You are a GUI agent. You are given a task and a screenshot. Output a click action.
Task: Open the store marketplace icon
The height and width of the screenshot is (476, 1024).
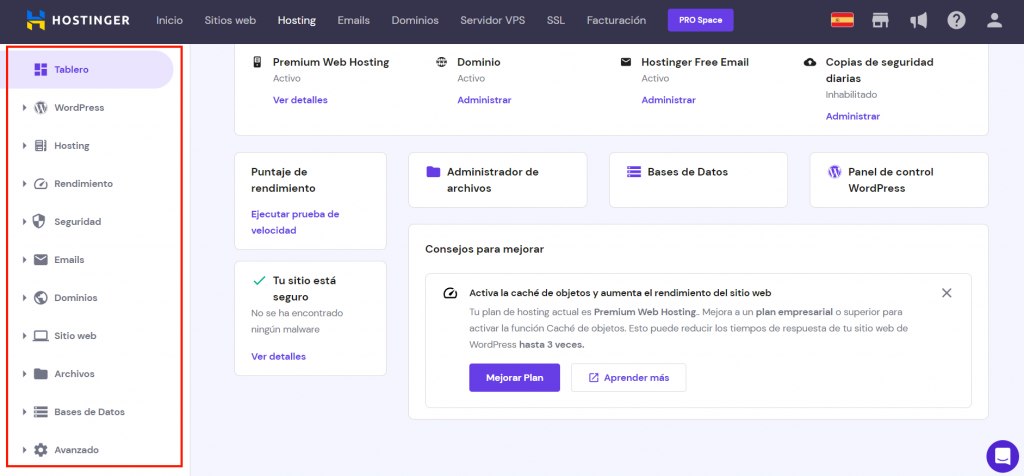880,20
